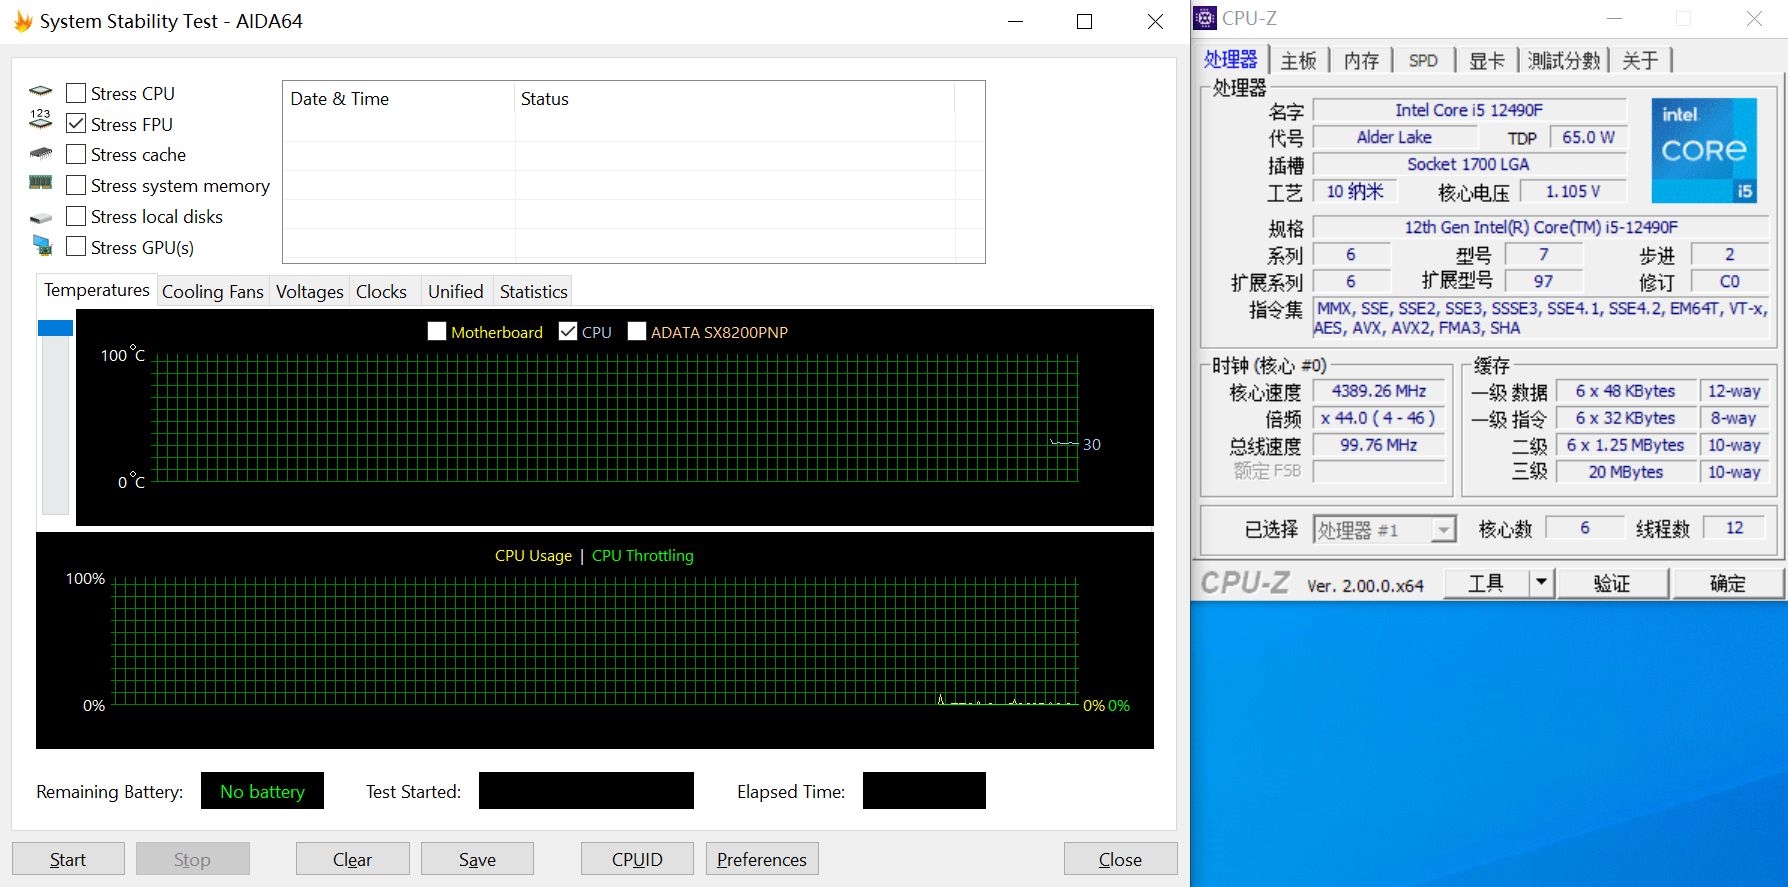The height and width of the screenshot is (887, 1788).
Task: Click the 65.0 W TDP value
Action: [x=1588, y=137]
